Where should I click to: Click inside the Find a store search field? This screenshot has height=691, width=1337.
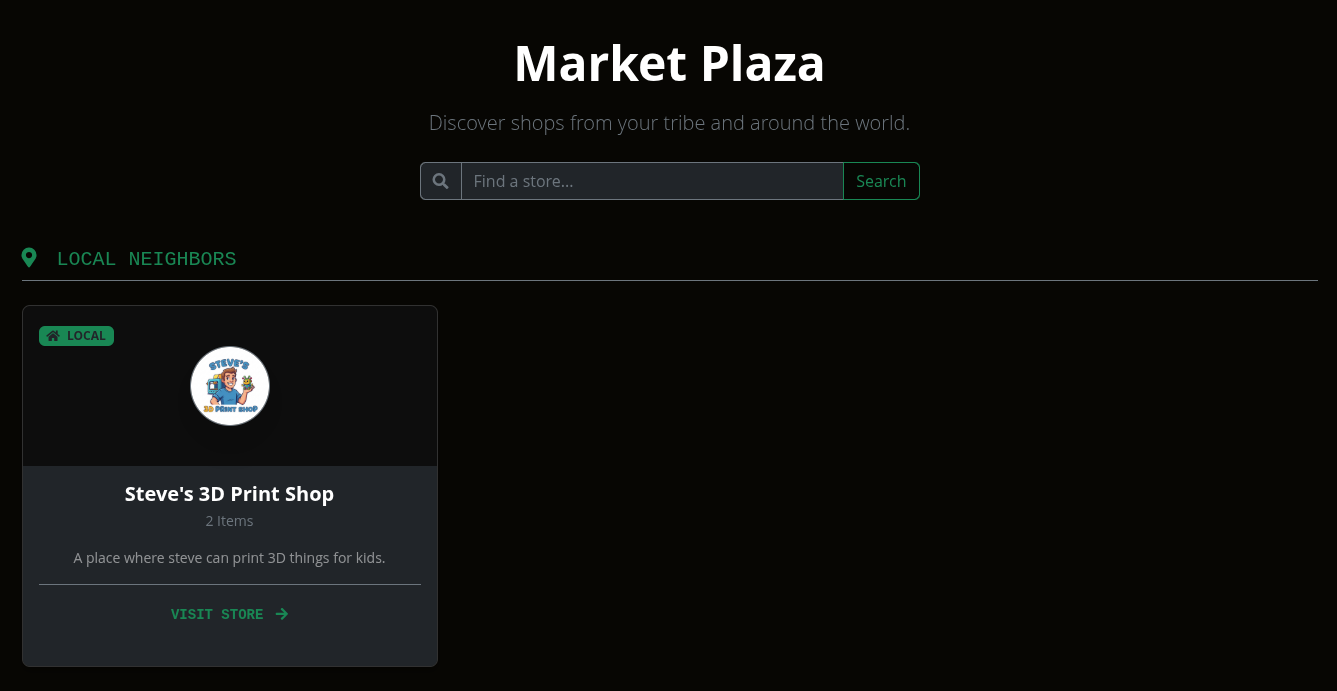[652, 181]
